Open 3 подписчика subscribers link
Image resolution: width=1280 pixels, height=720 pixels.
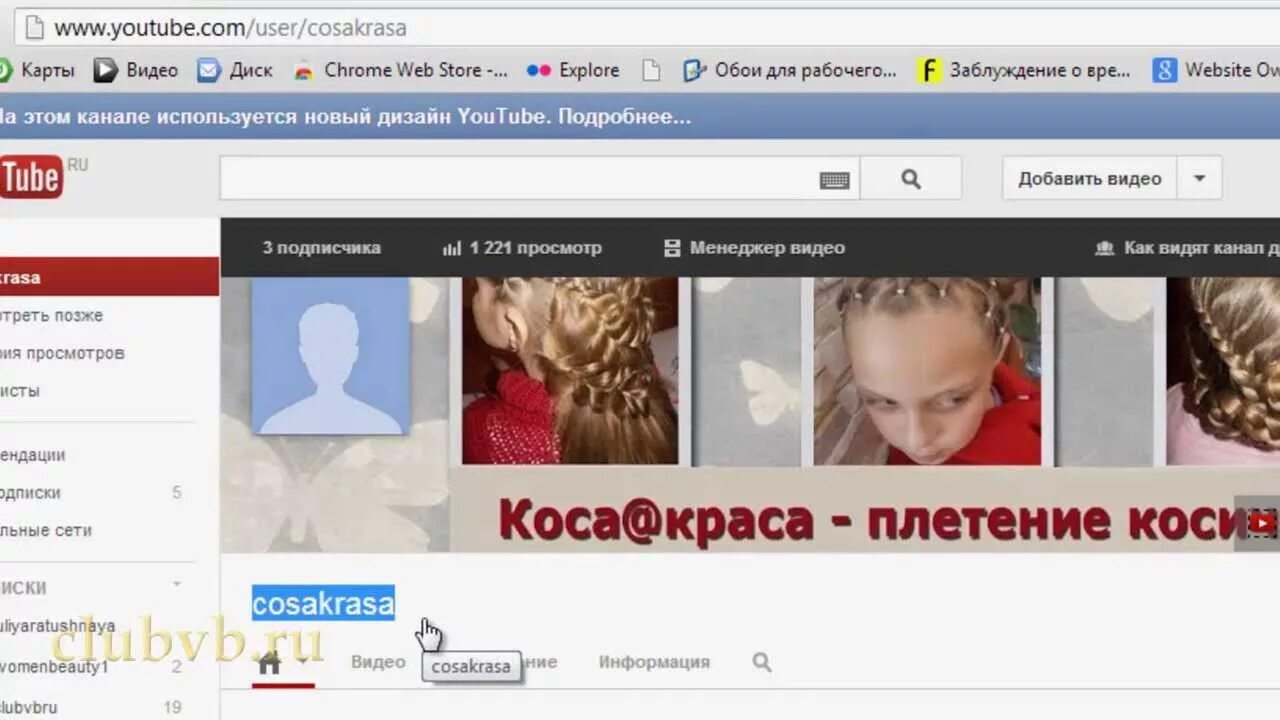(x=321, y=248)
